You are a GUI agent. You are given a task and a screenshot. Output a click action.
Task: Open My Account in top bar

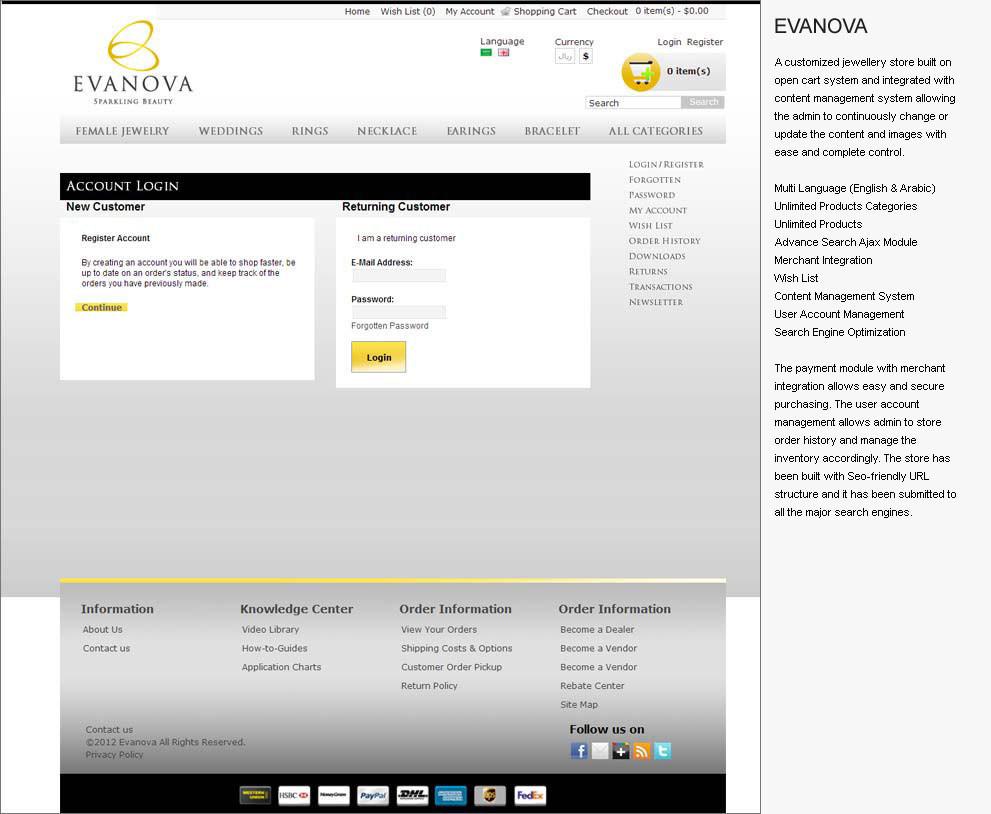(470, 11)
